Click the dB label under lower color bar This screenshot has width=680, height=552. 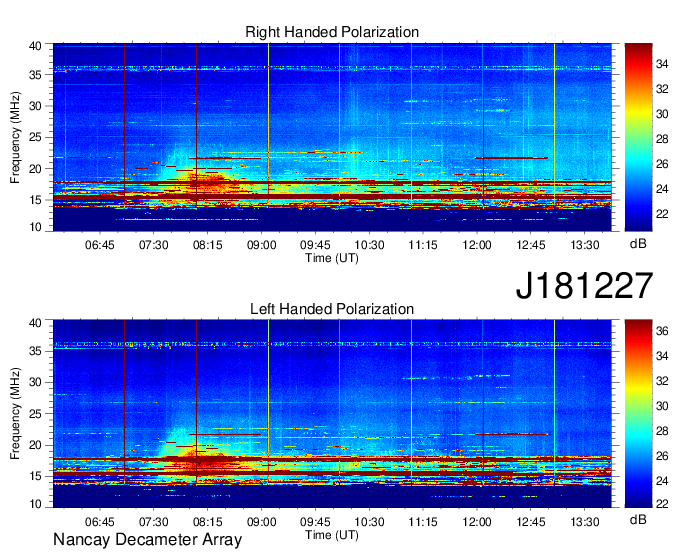[x=638, y=519]
